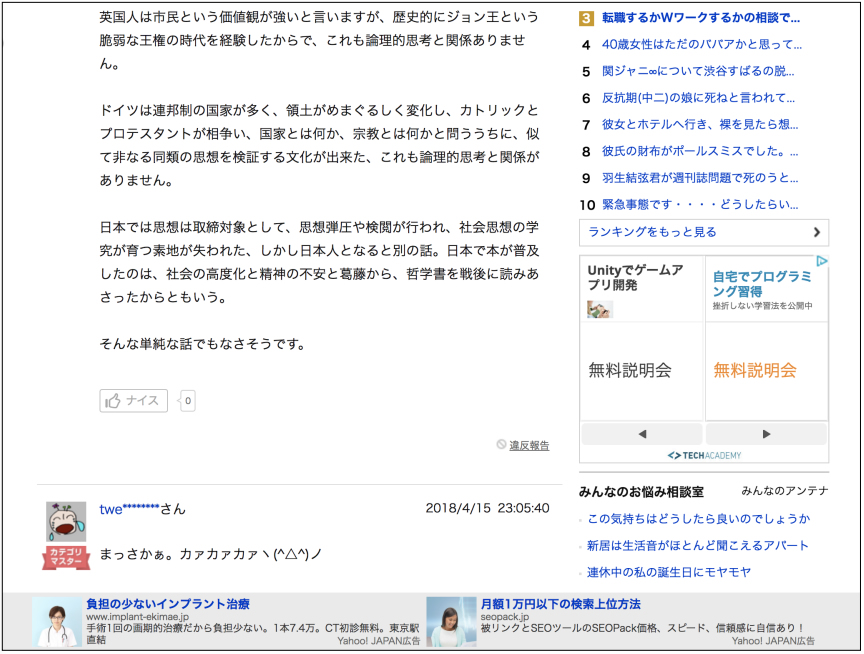Image resolution: width=864 pixels, height=654 pixels.
Task: Click Unityでゲームアプリ開発 ad title
Action: click(x=635, y=277)
